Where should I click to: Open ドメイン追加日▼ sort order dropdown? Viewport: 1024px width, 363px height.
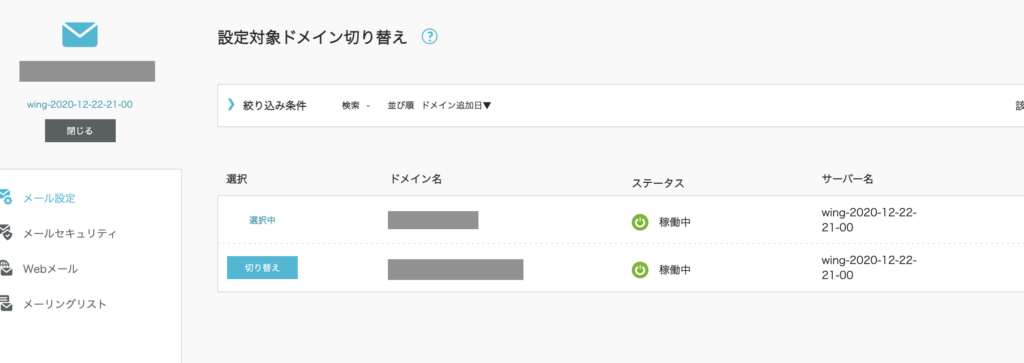click(x=456, y=105)
